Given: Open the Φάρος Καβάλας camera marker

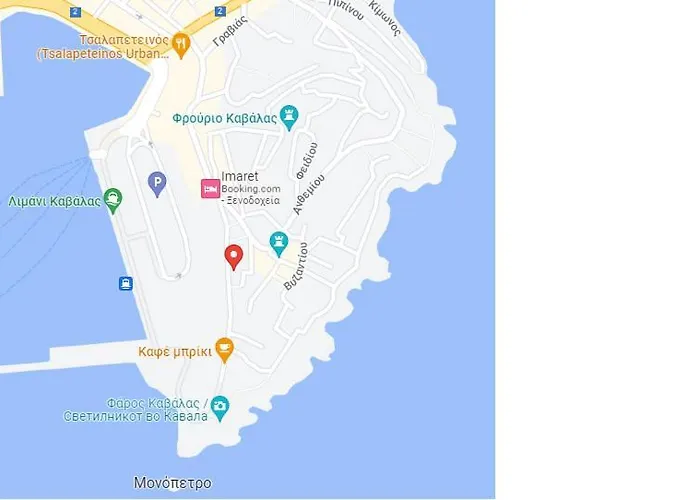Looking at the screenshot, I should tap(220, 408).
